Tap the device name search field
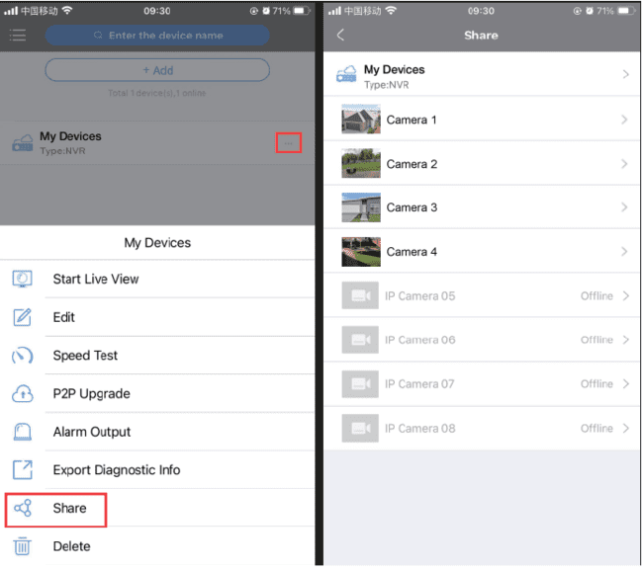 coord(157,35)
